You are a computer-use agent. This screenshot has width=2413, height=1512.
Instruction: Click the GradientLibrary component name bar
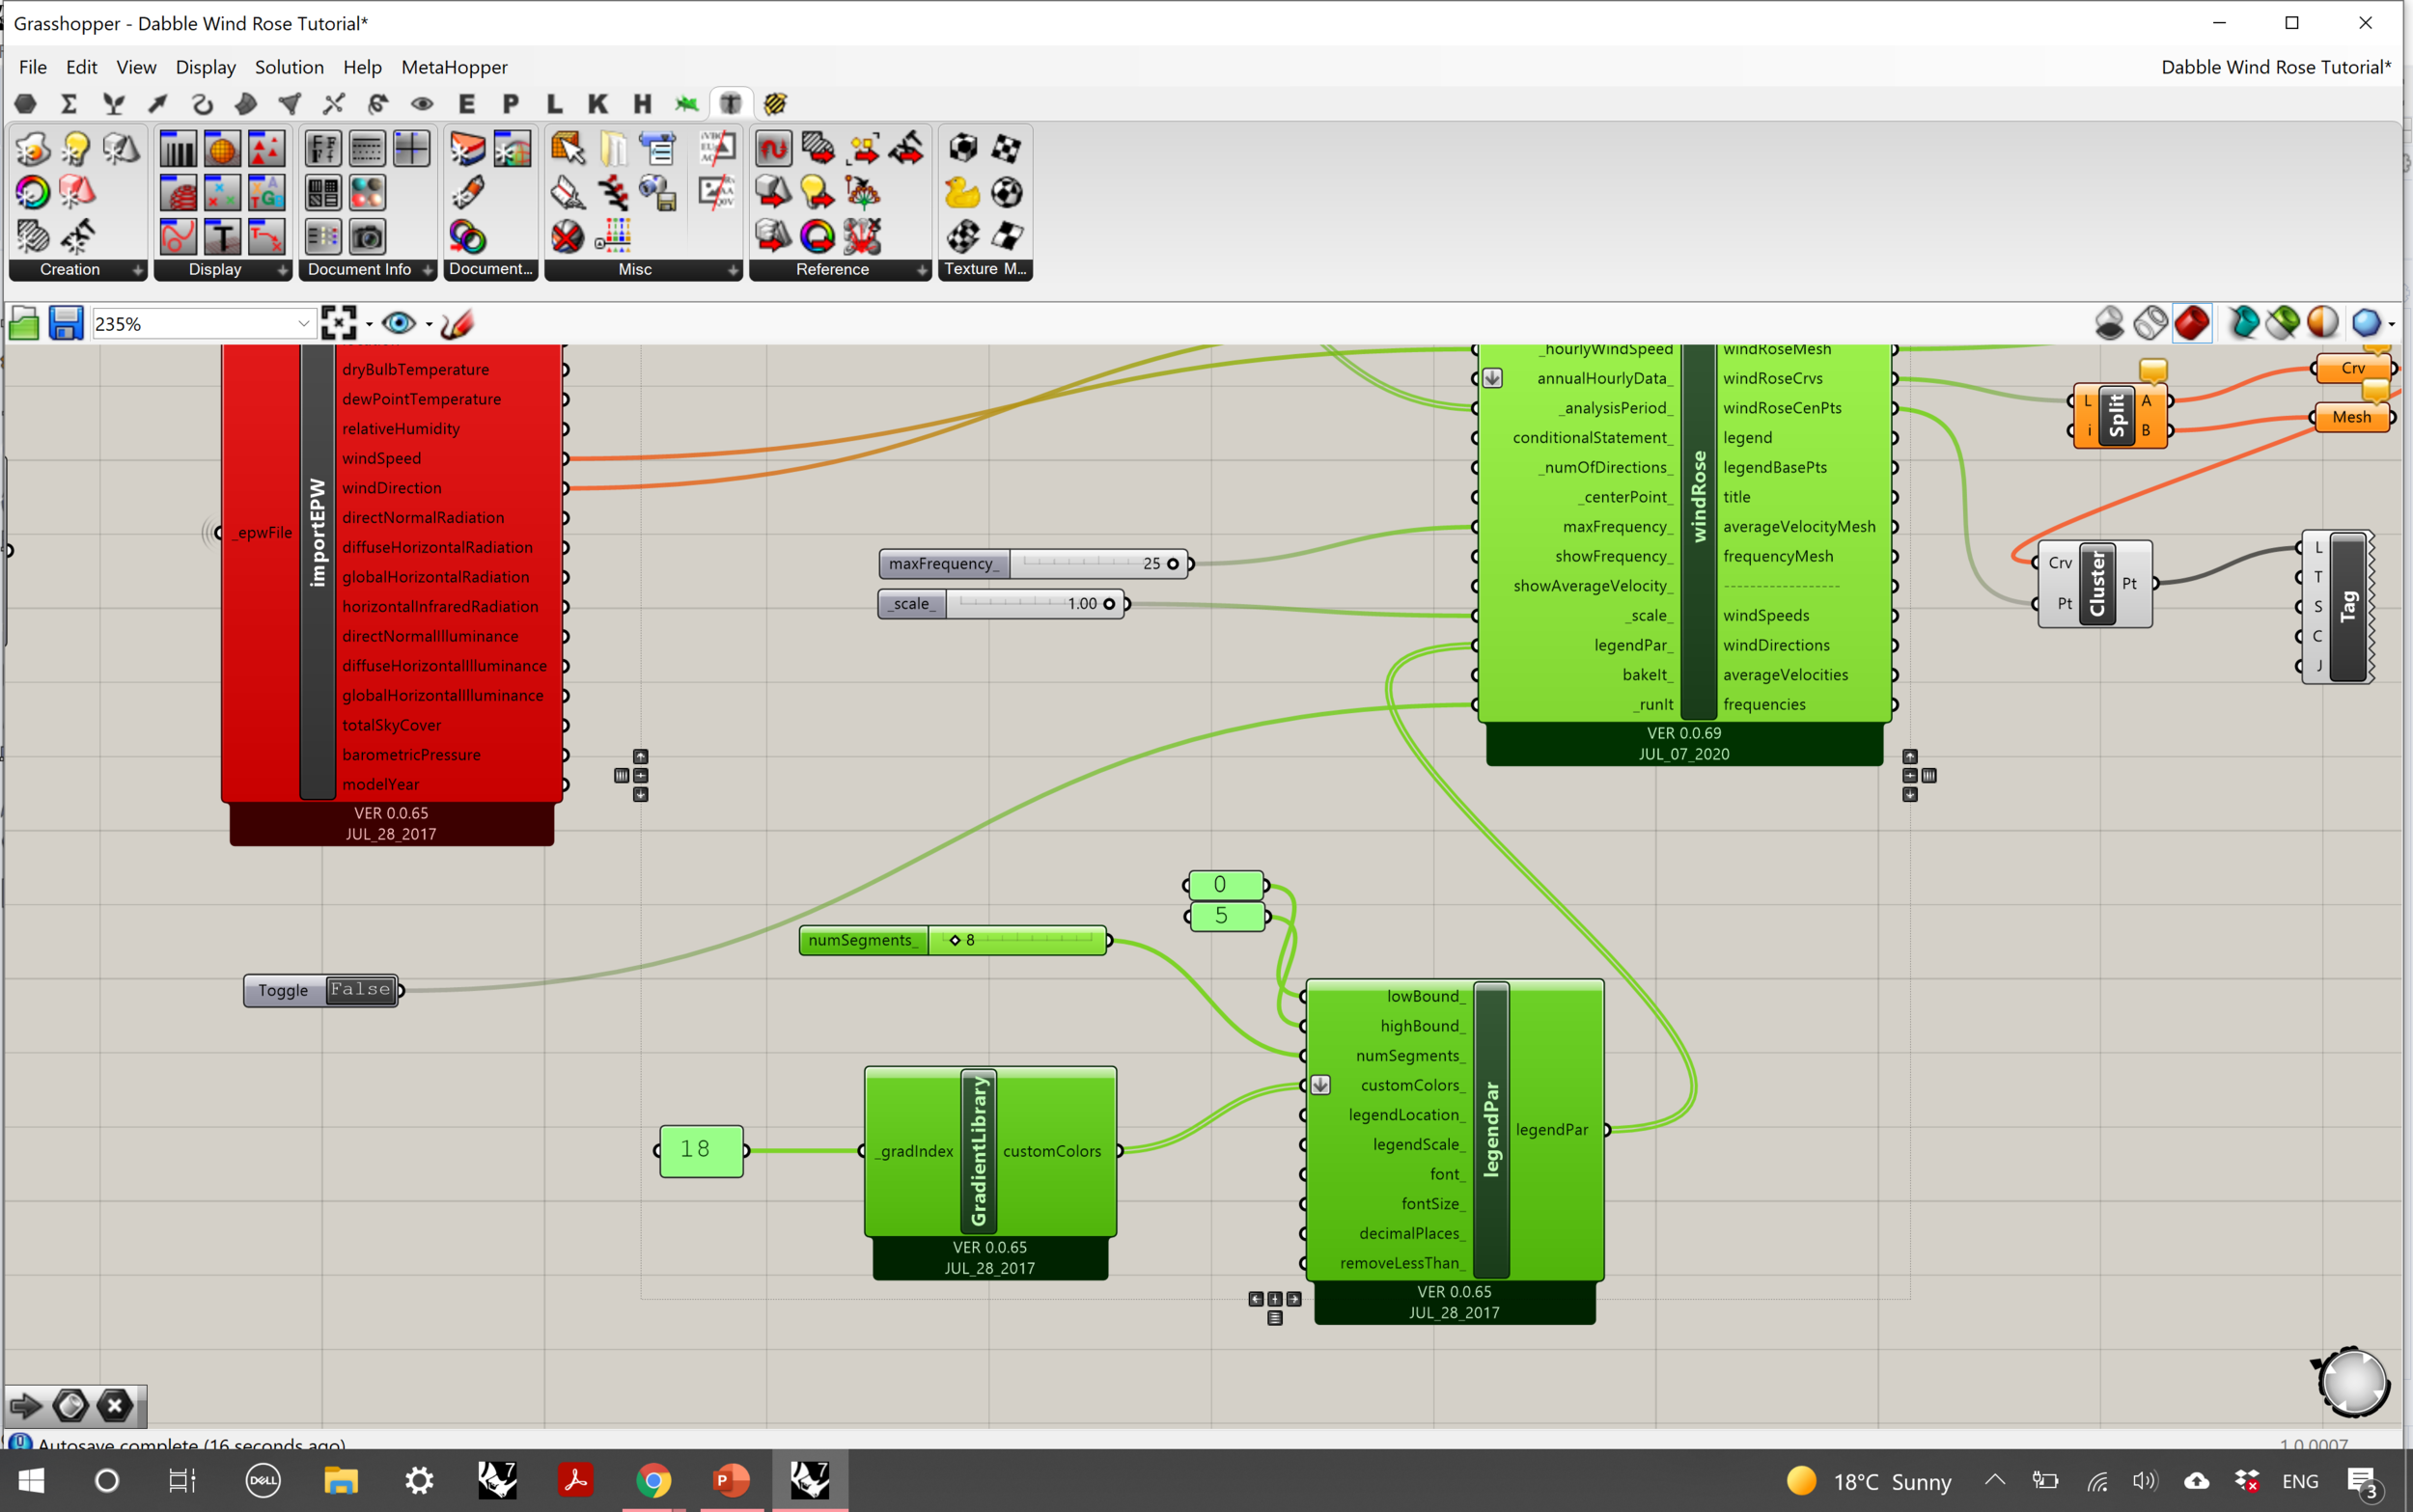click(978, 1151)
